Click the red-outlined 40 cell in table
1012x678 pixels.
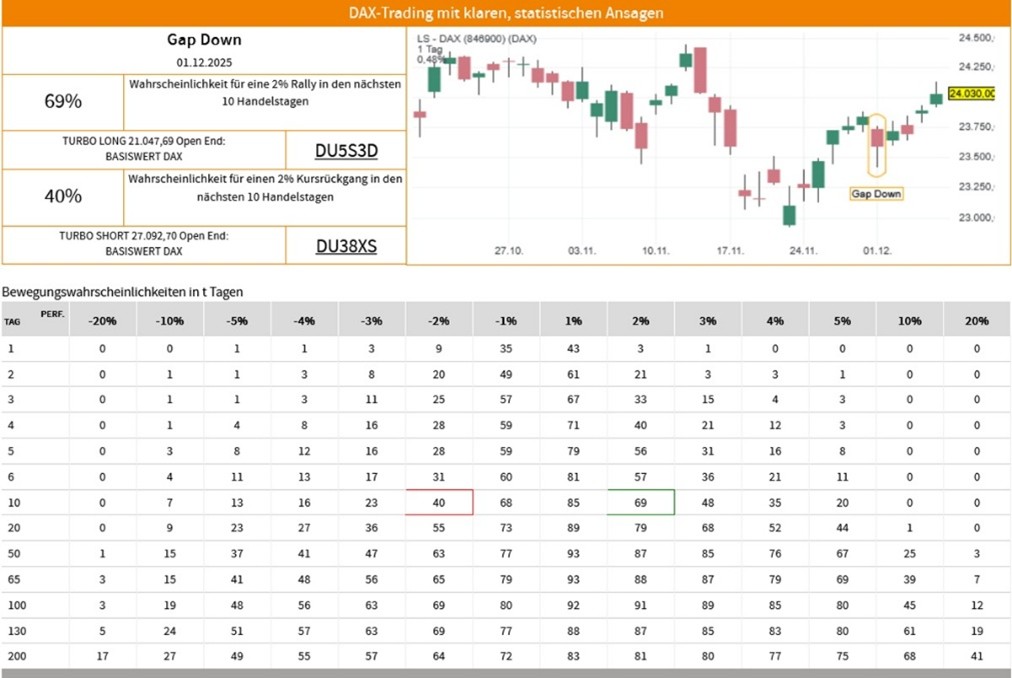(439, 502)
